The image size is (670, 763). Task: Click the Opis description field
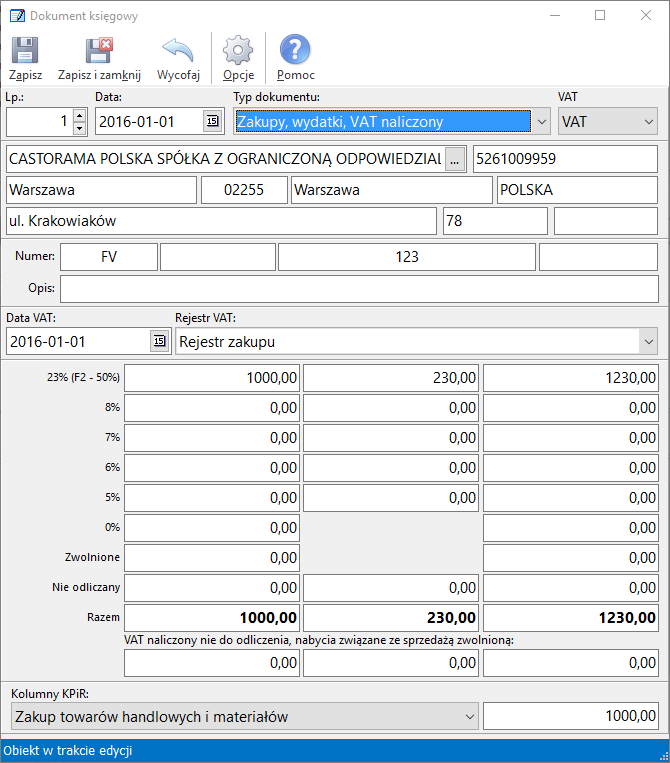click(358, 288)
